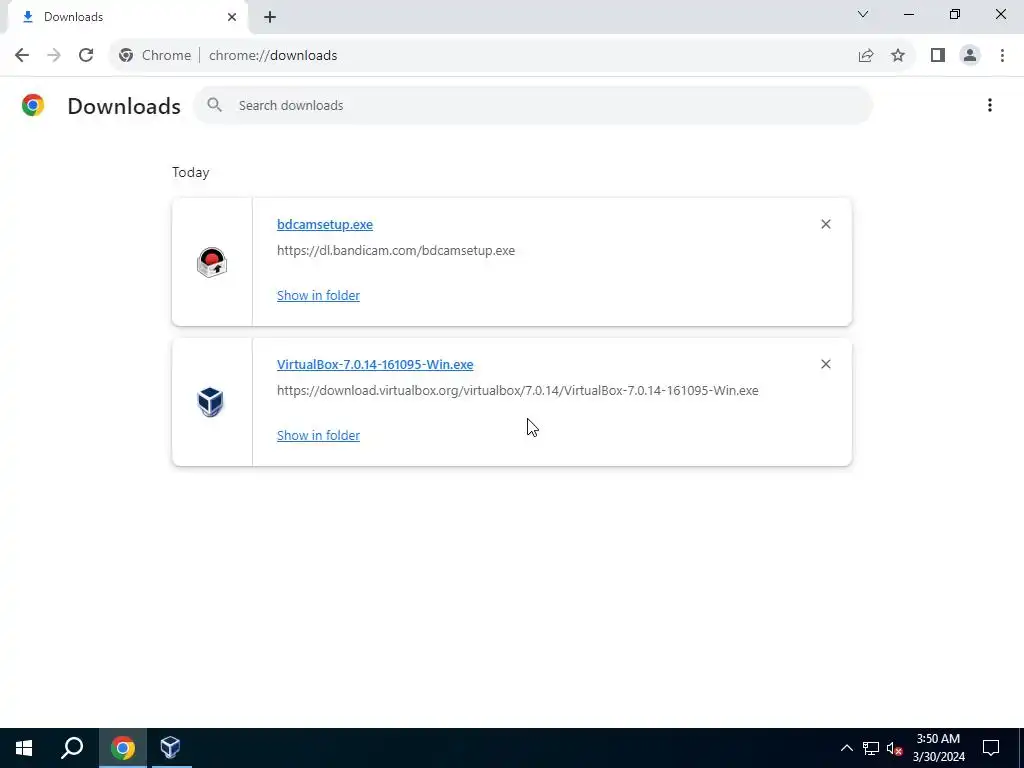Click the Search downloads field
The width and height of the screenshot is (1024, 768).
pyautogui.click(x=533, y=105)
